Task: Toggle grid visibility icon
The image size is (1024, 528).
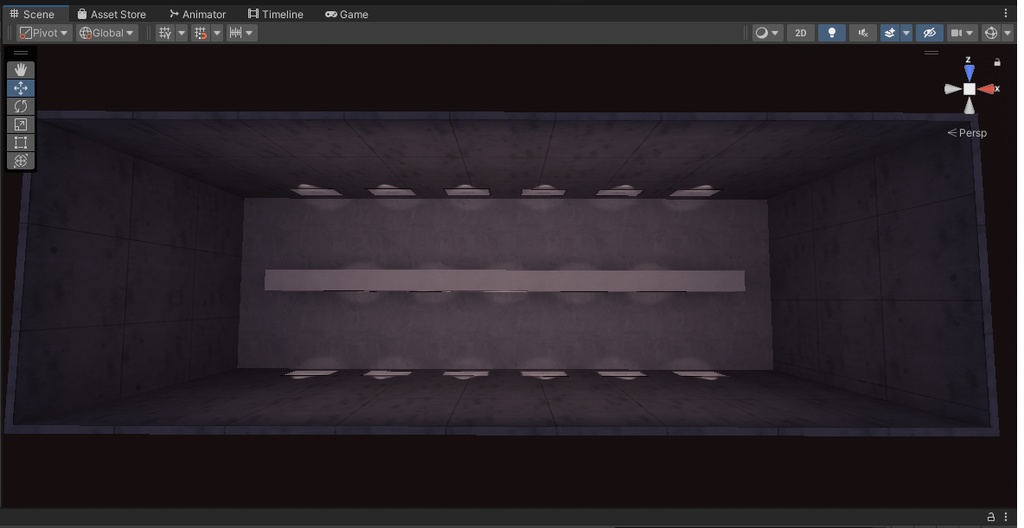Action: [x=165, y=33]
